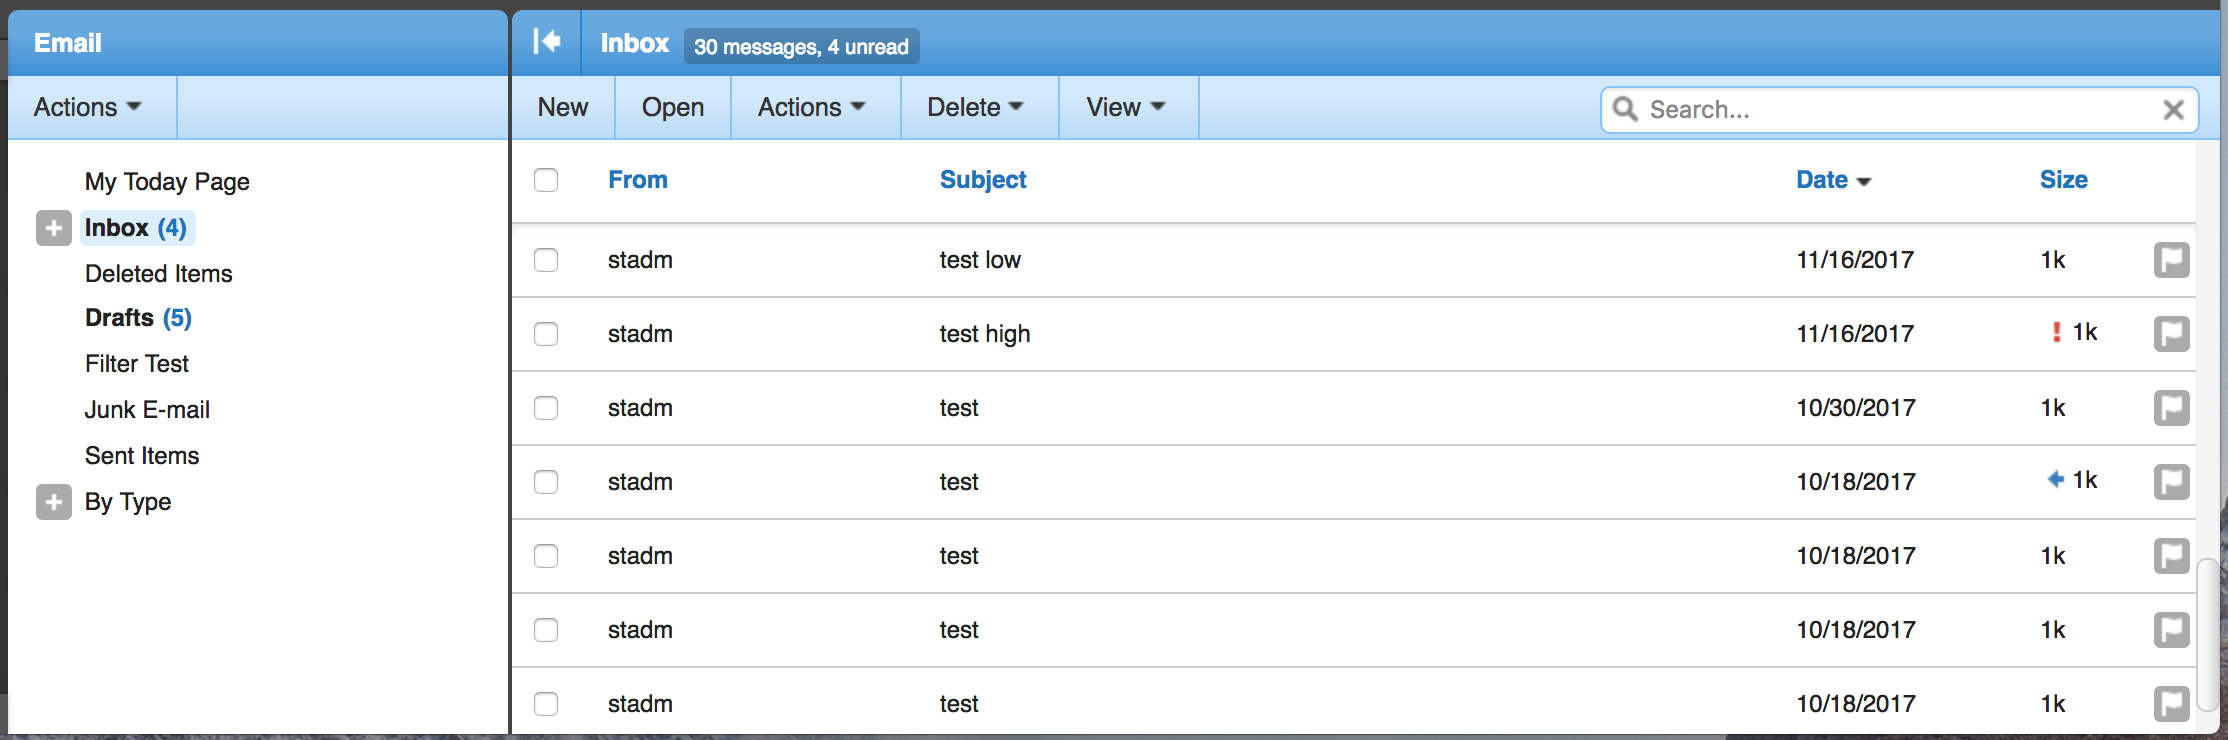Expand the By Type folder group
Image resolution: width=2228 pixels, height=740 pixels.
coord(54,502)
